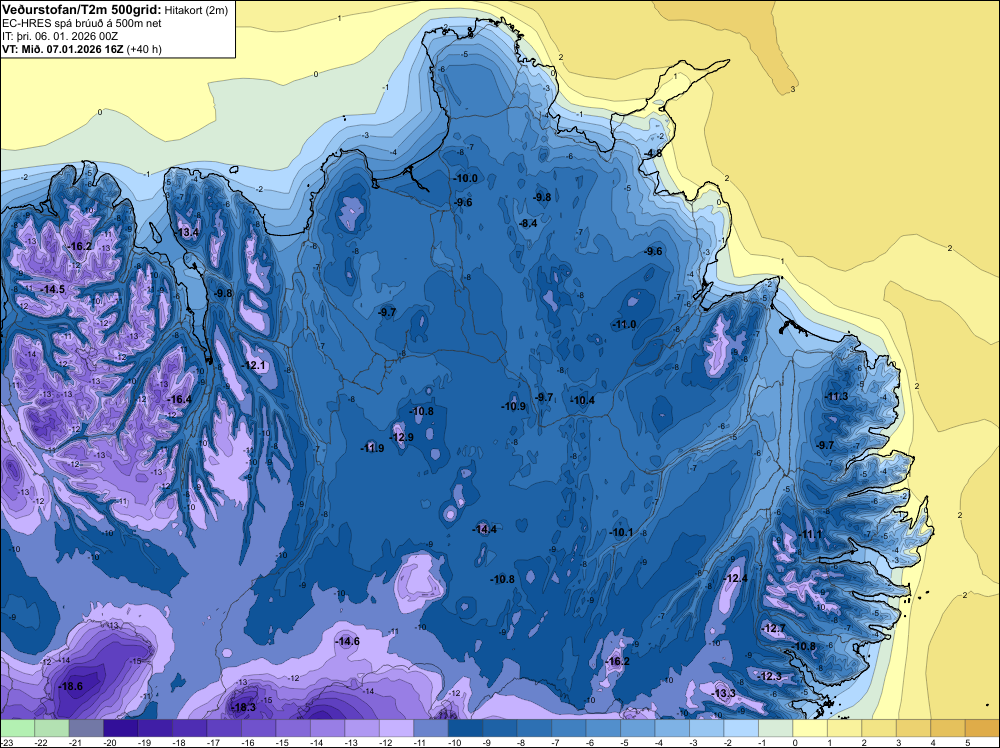Click the -18.3 temperature value
1000x748 pixels.
[x=243, y=707]
